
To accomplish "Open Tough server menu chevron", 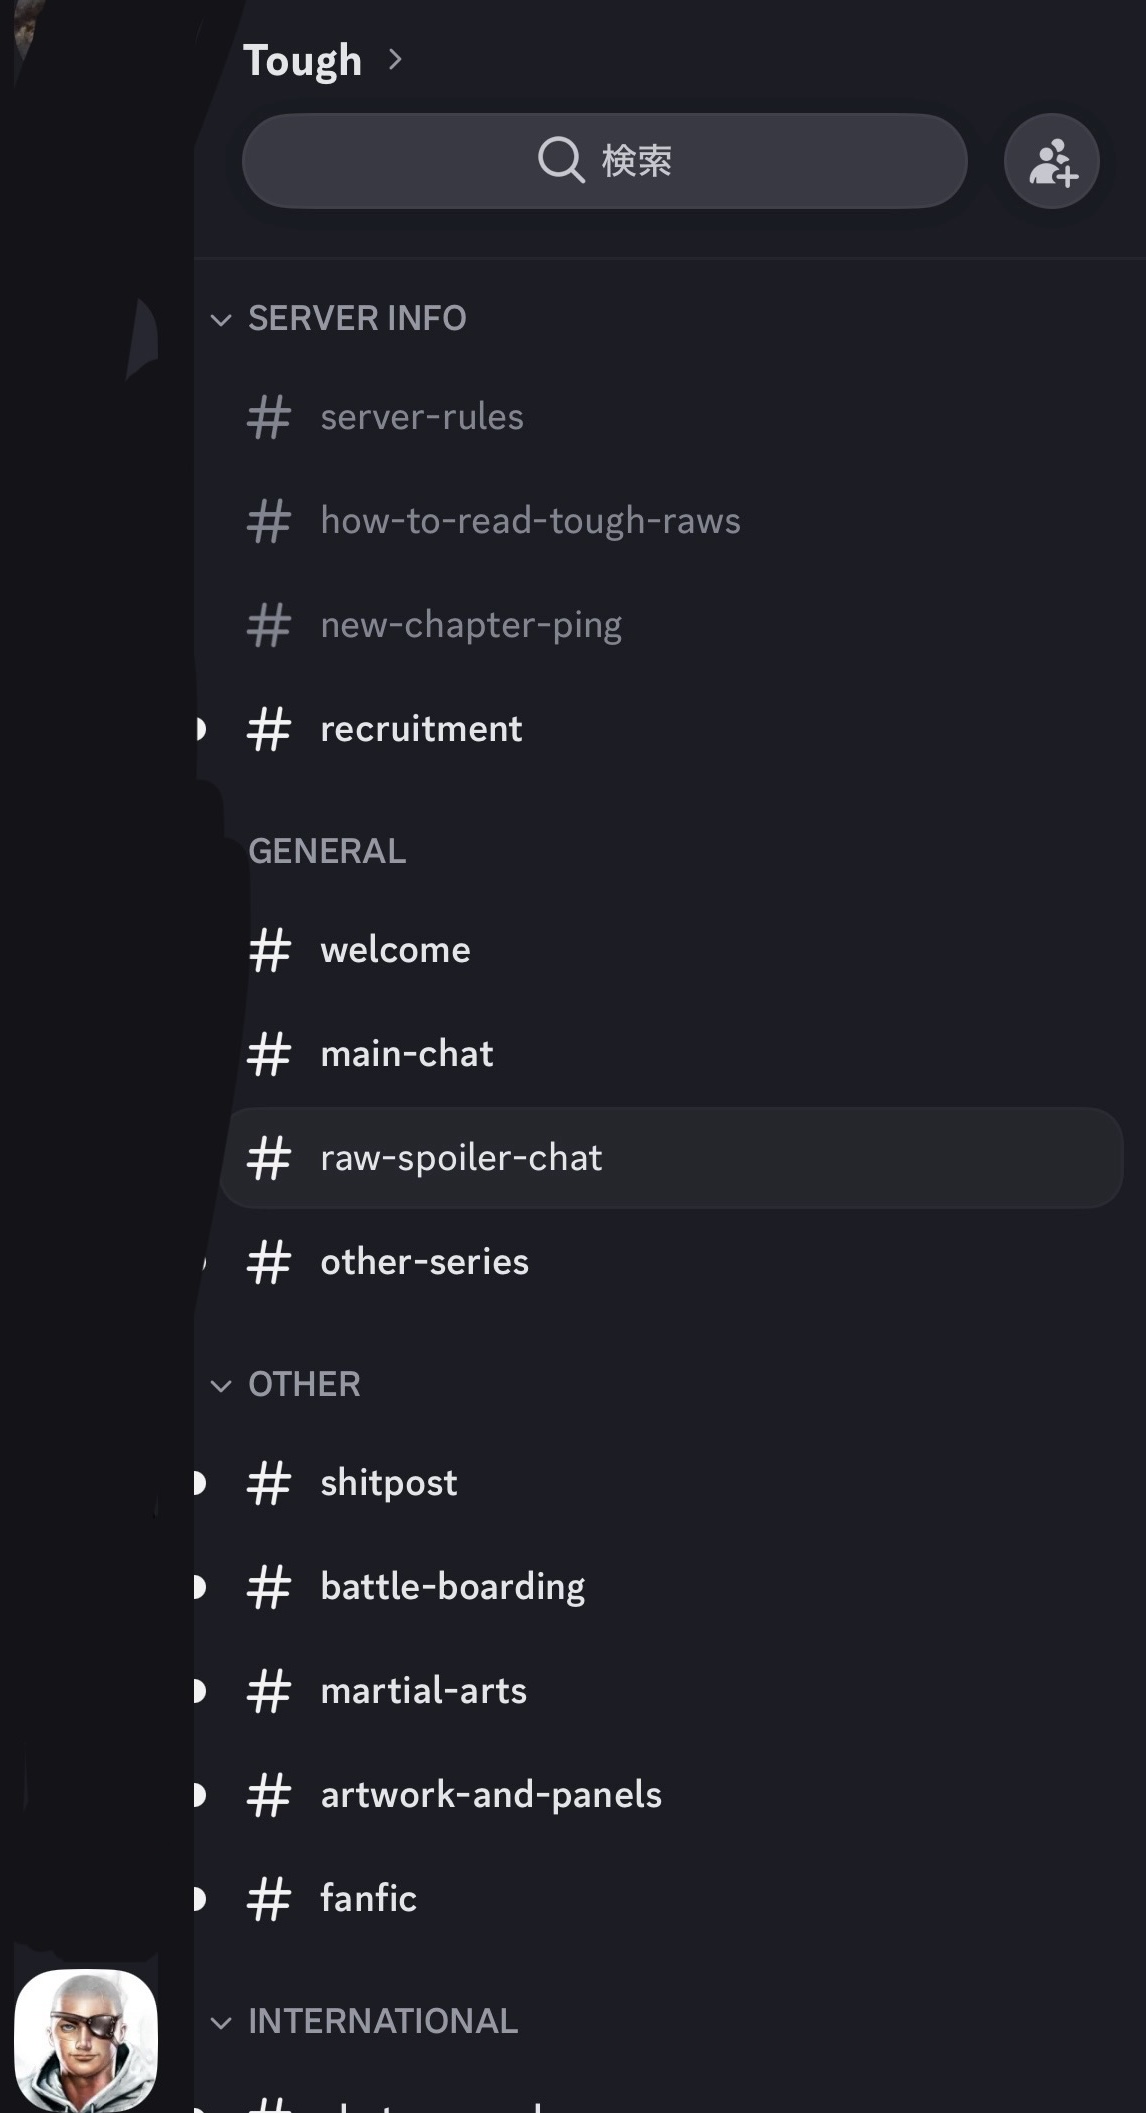I will point(395,60).
